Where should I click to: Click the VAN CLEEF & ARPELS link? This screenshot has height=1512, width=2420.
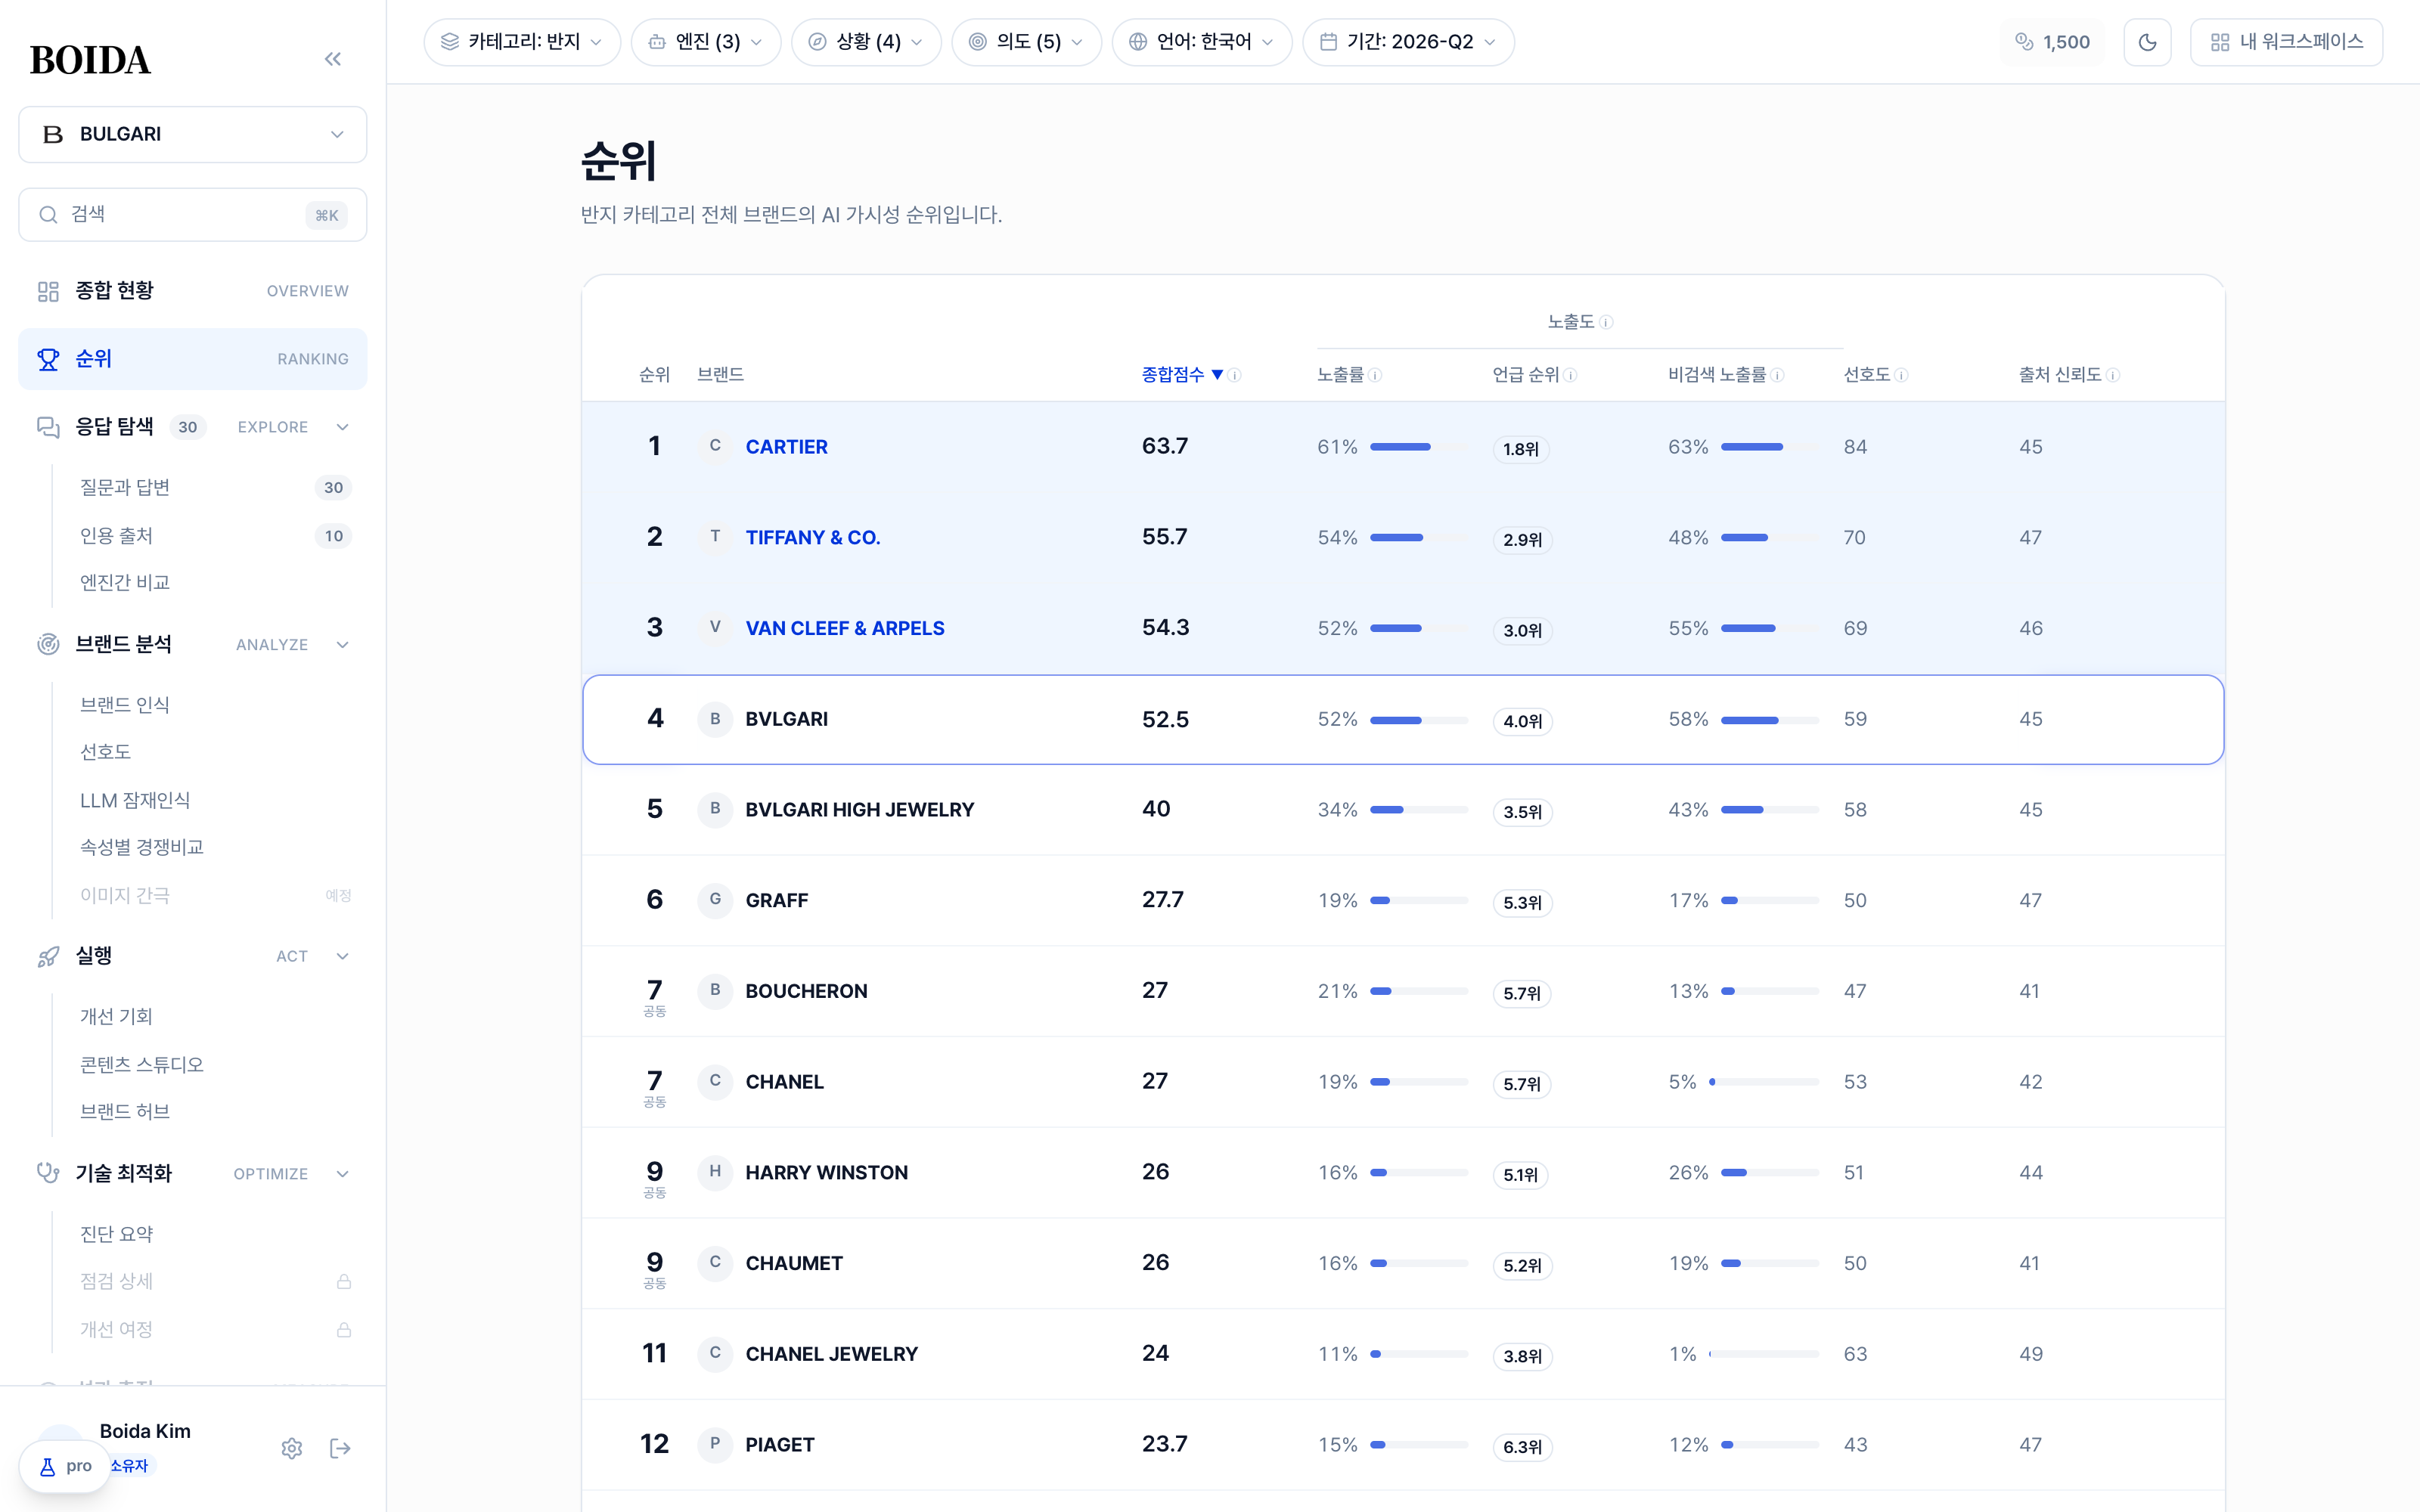[844, 628]
